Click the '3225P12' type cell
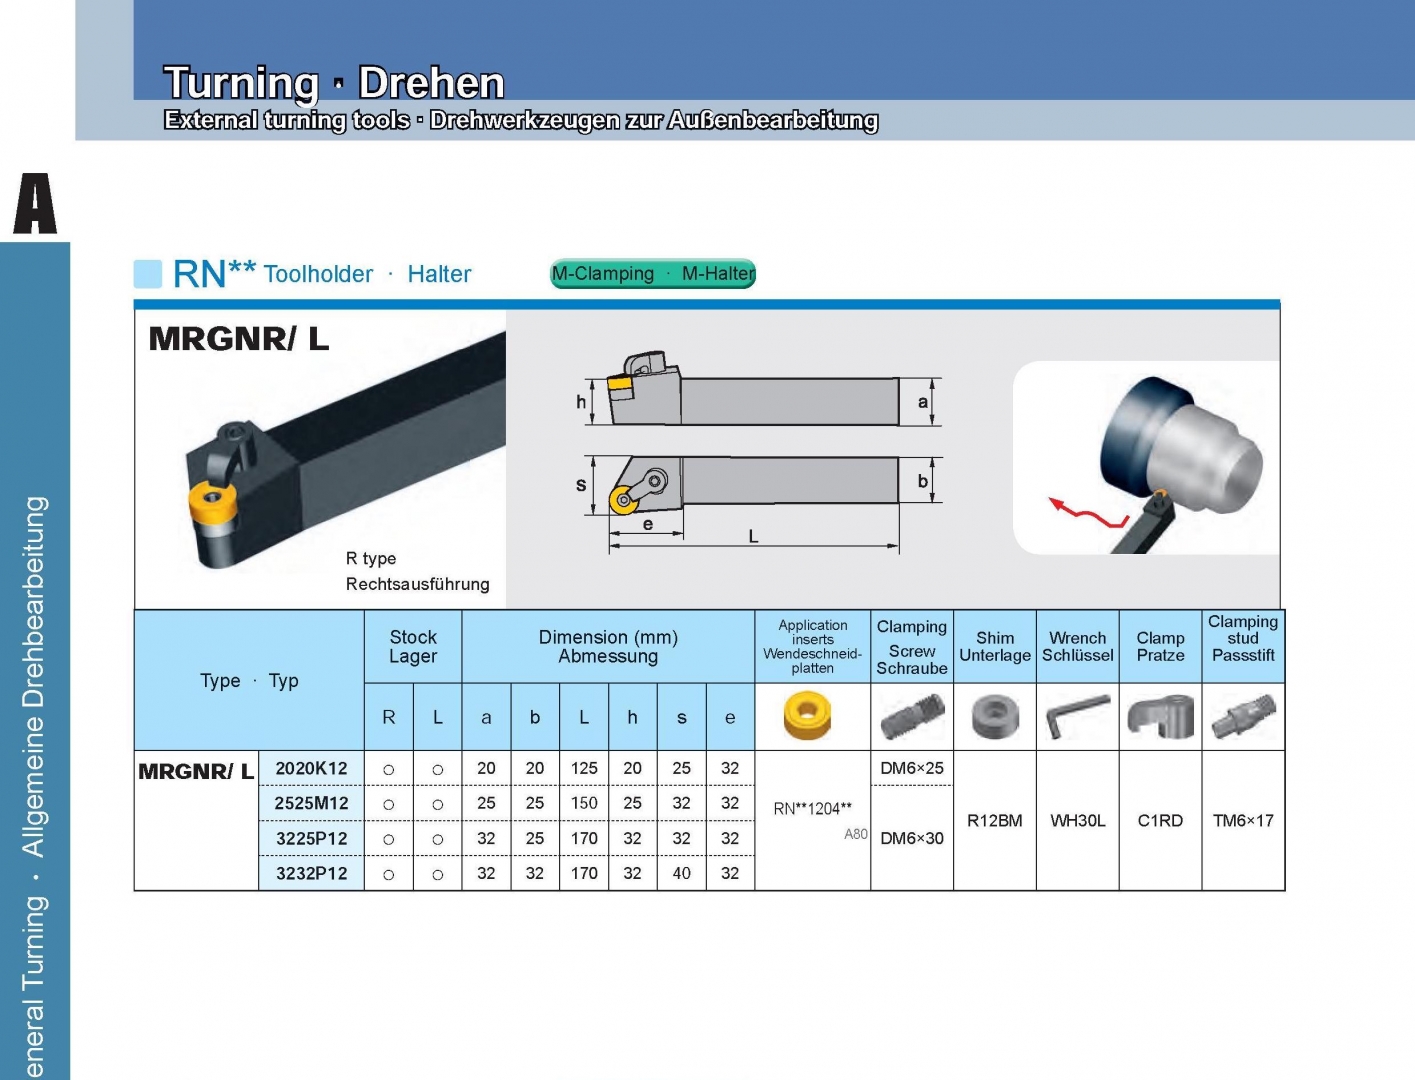 tap(312, 838)
